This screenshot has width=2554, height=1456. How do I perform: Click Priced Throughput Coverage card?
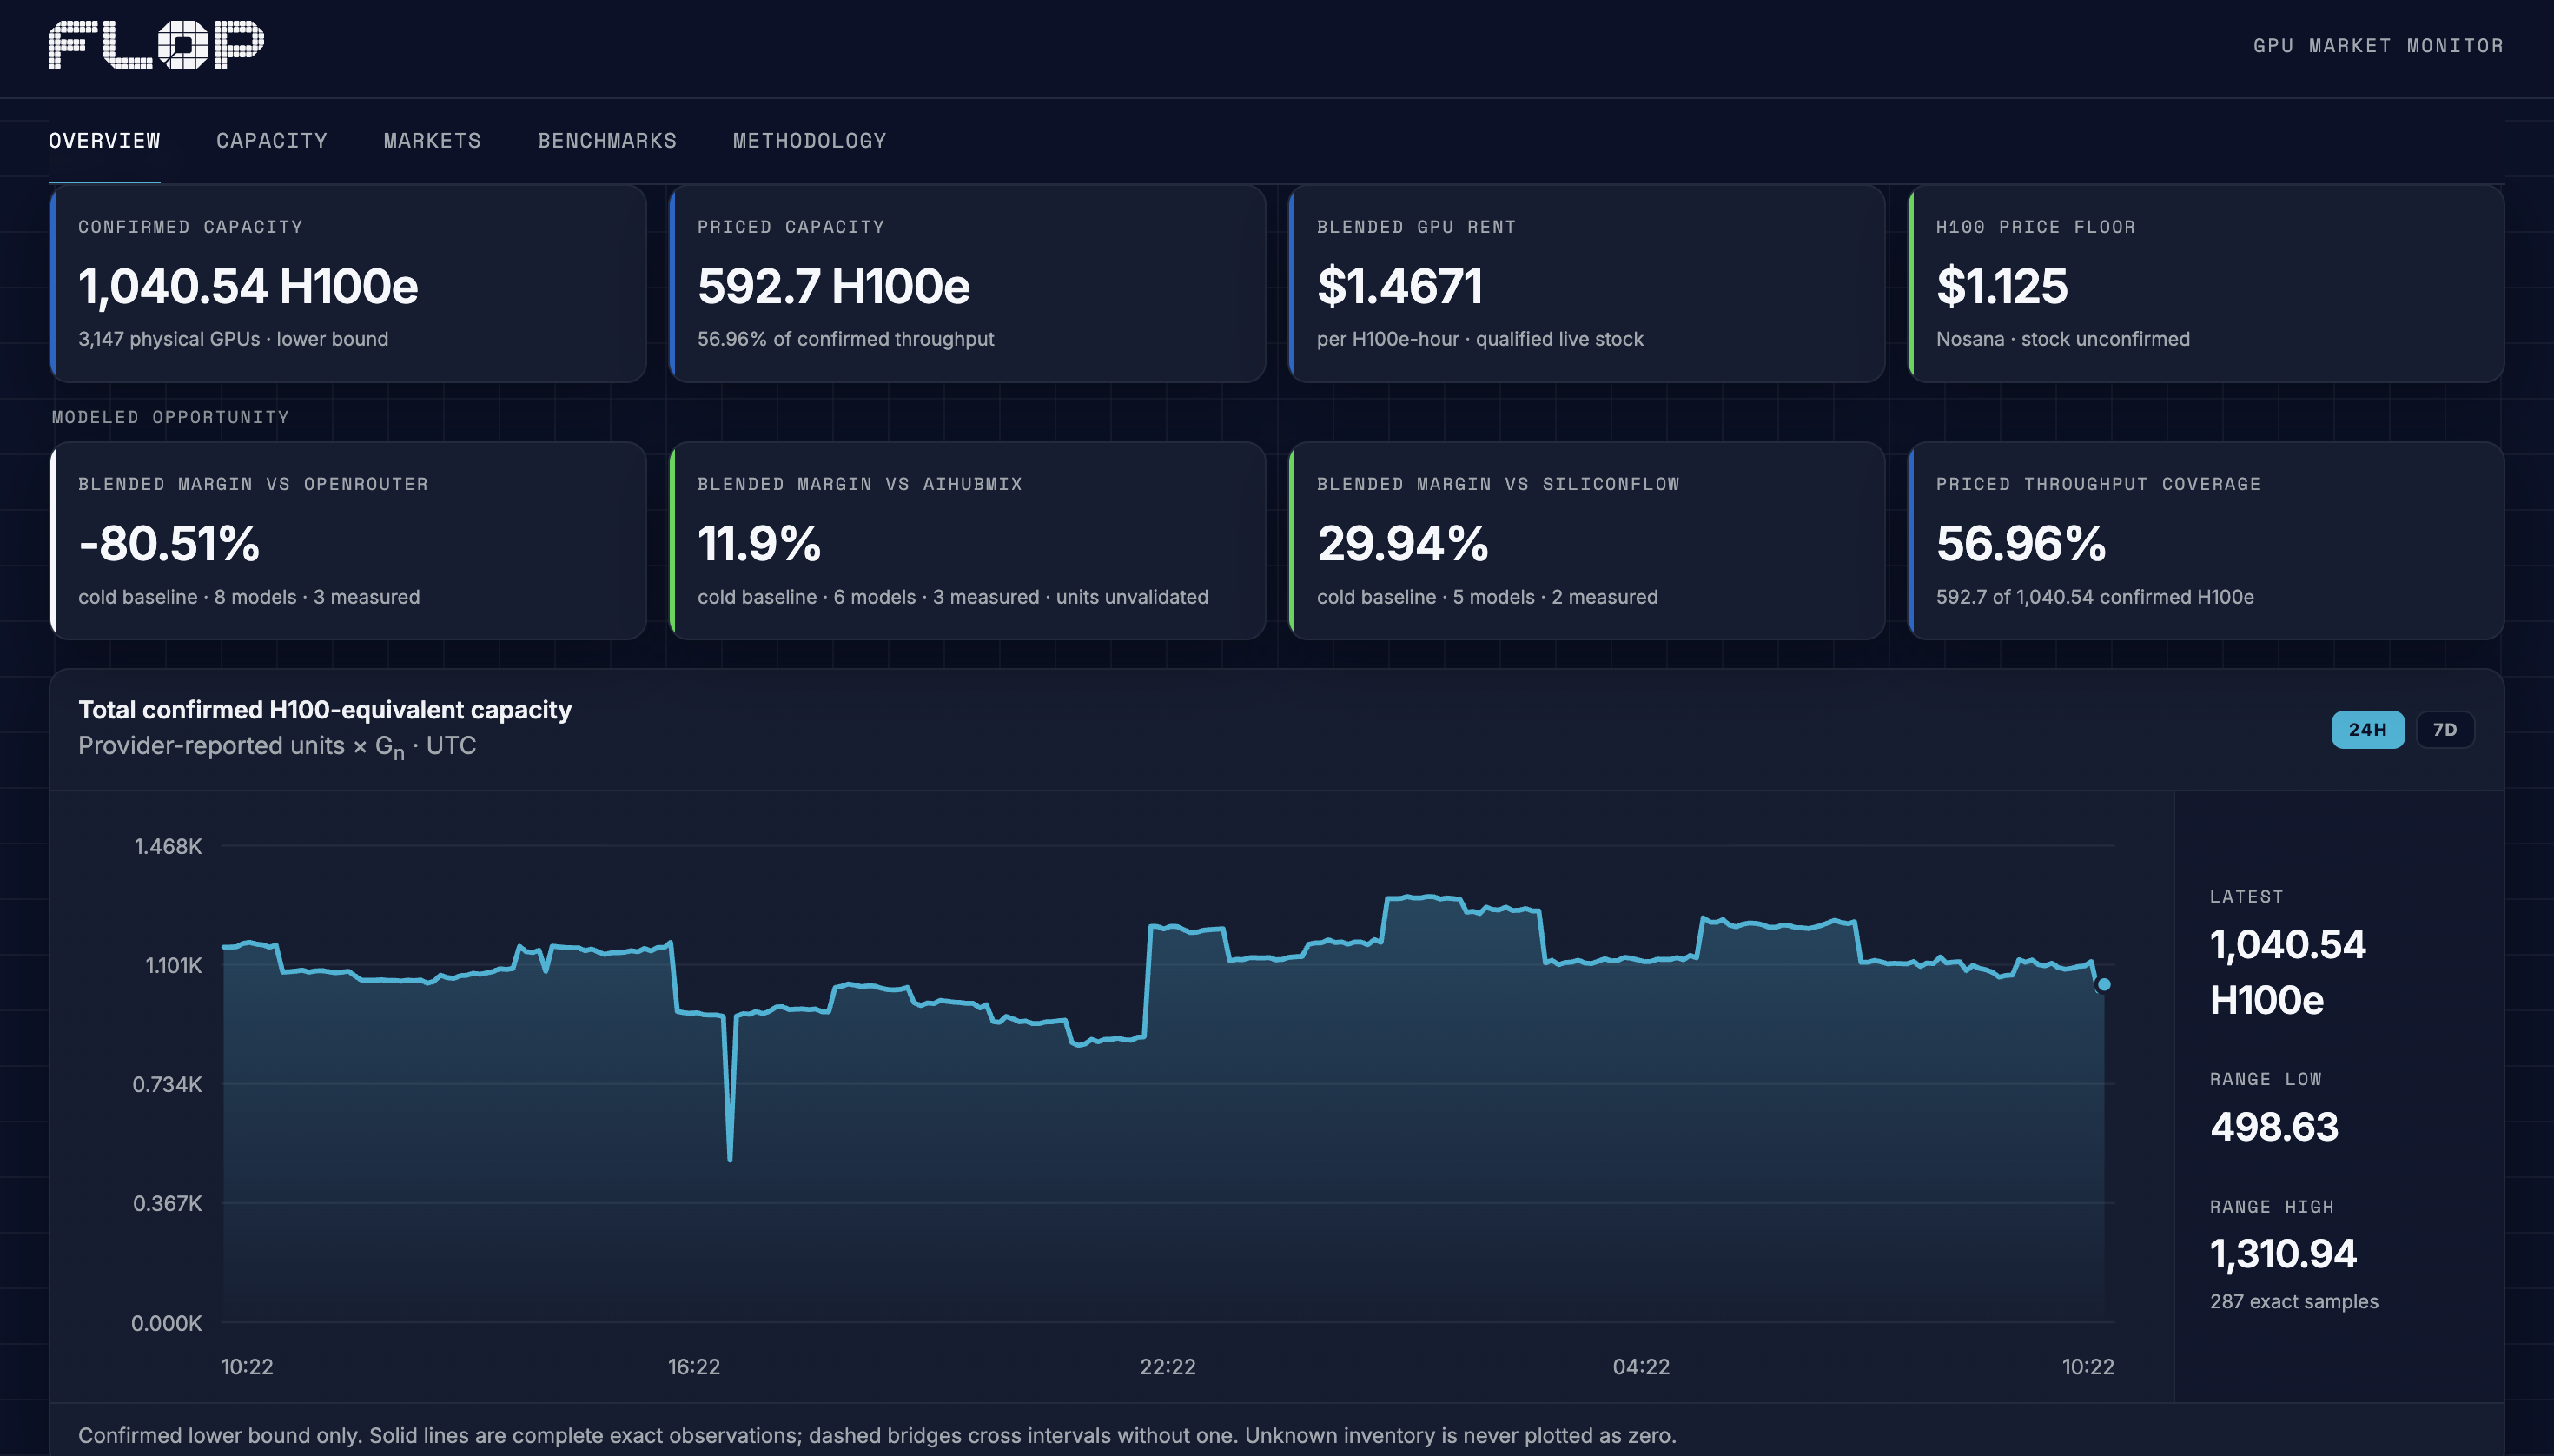click(x=2205, y=541)
